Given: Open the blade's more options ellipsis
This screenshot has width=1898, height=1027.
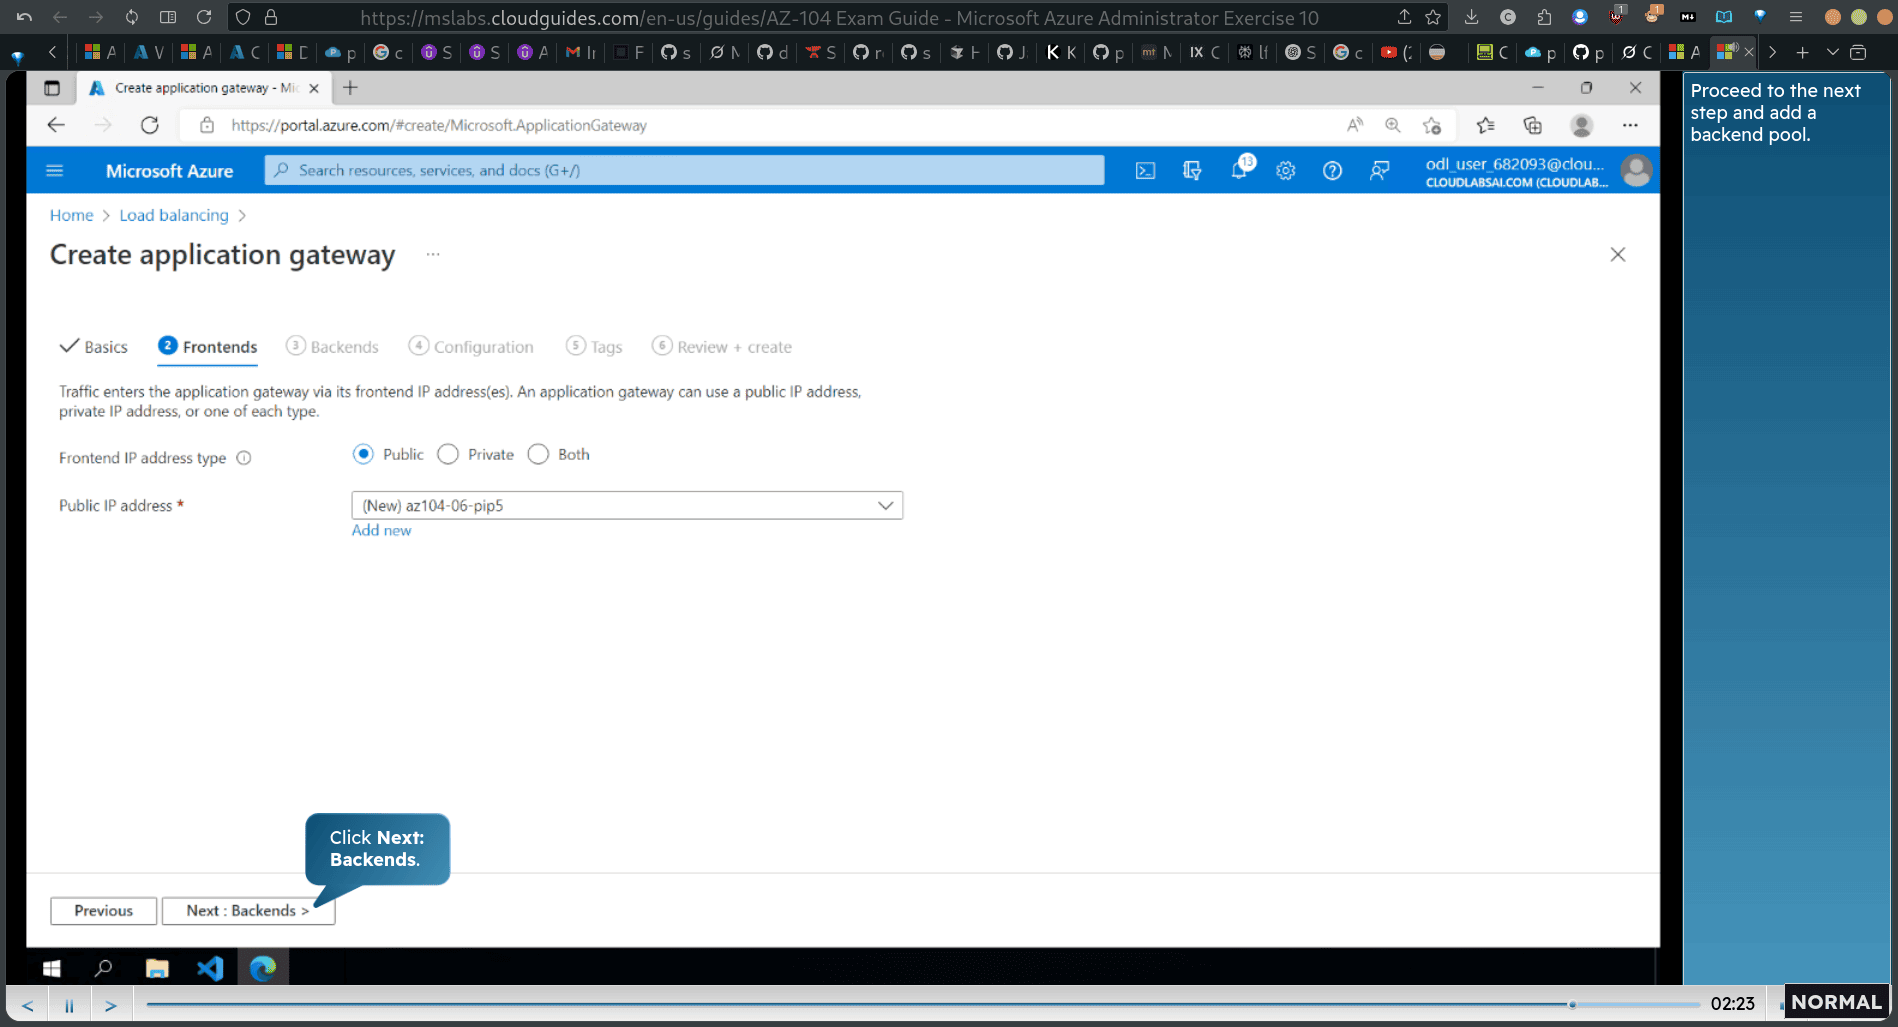Looking at the screenshot, I should tap(433, 254).
